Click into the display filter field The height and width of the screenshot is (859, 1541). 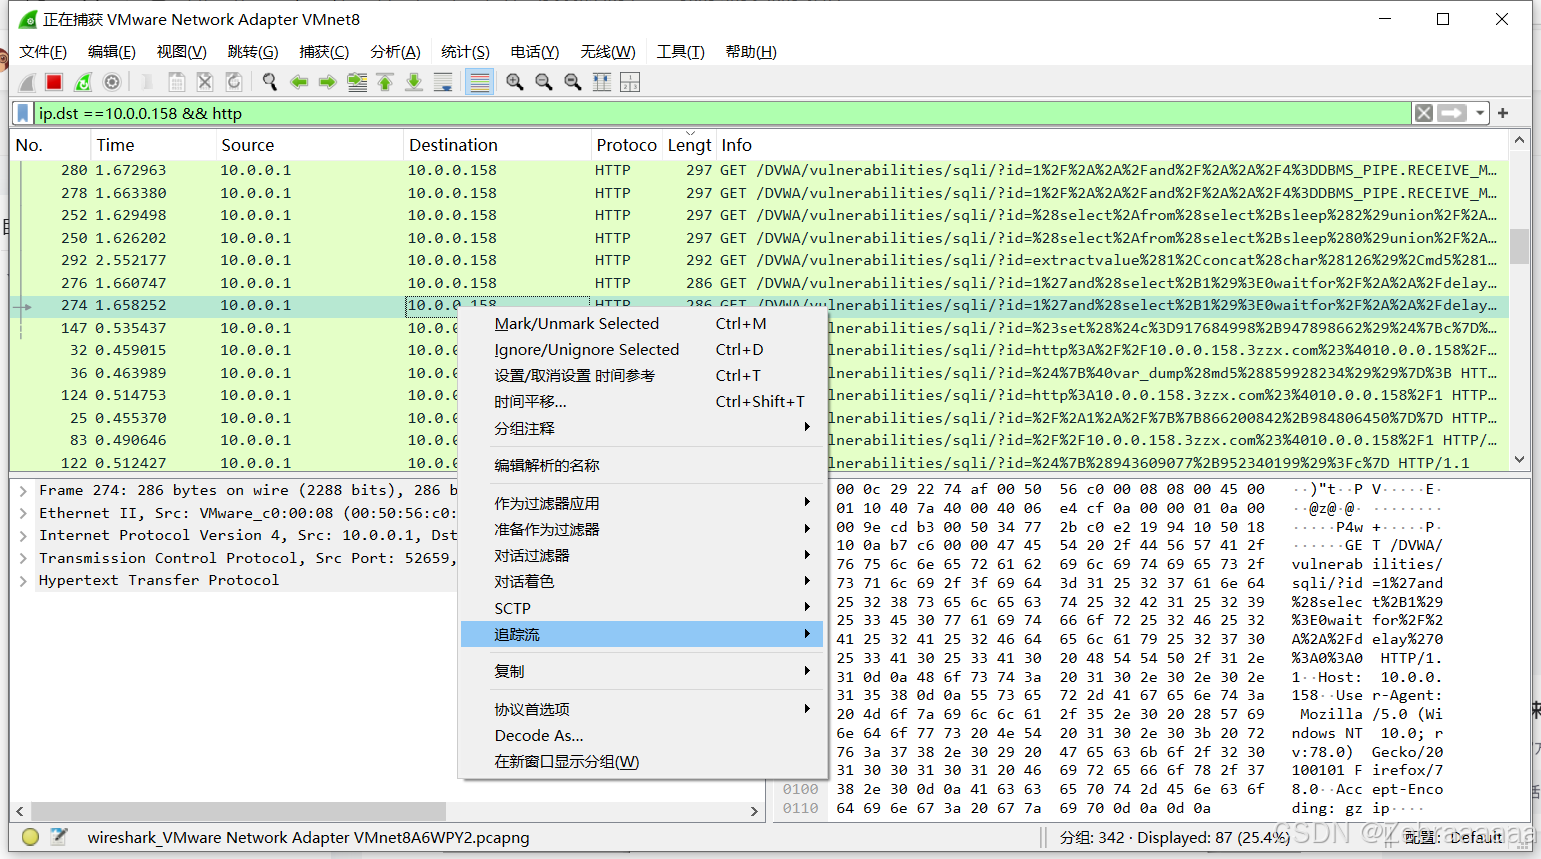(x=722, y=113)
